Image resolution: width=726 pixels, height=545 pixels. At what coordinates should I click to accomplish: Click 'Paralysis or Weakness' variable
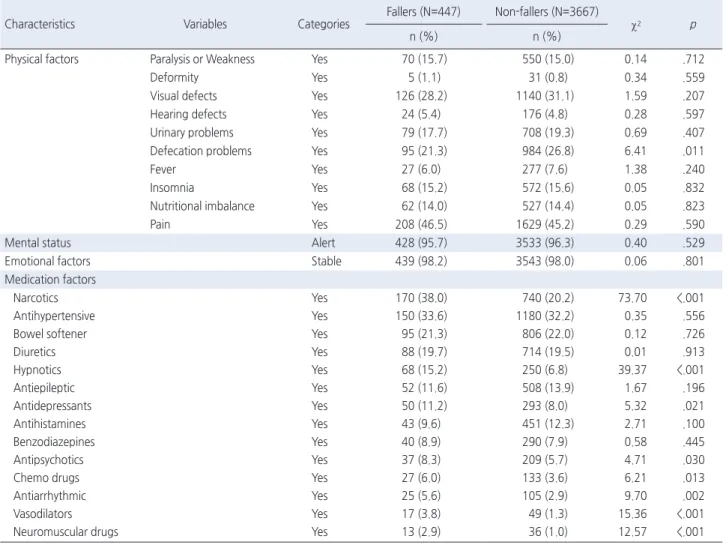202,59
